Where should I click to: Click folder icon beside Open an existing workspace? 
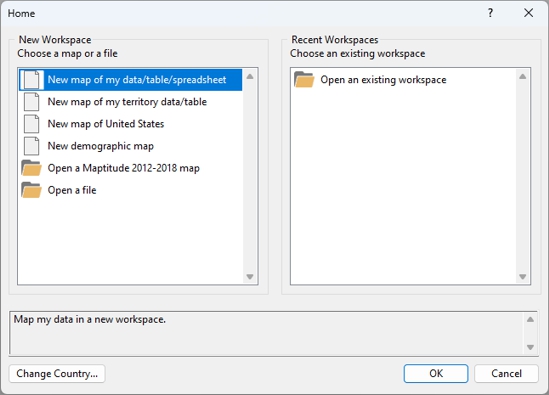pos(304,79)
